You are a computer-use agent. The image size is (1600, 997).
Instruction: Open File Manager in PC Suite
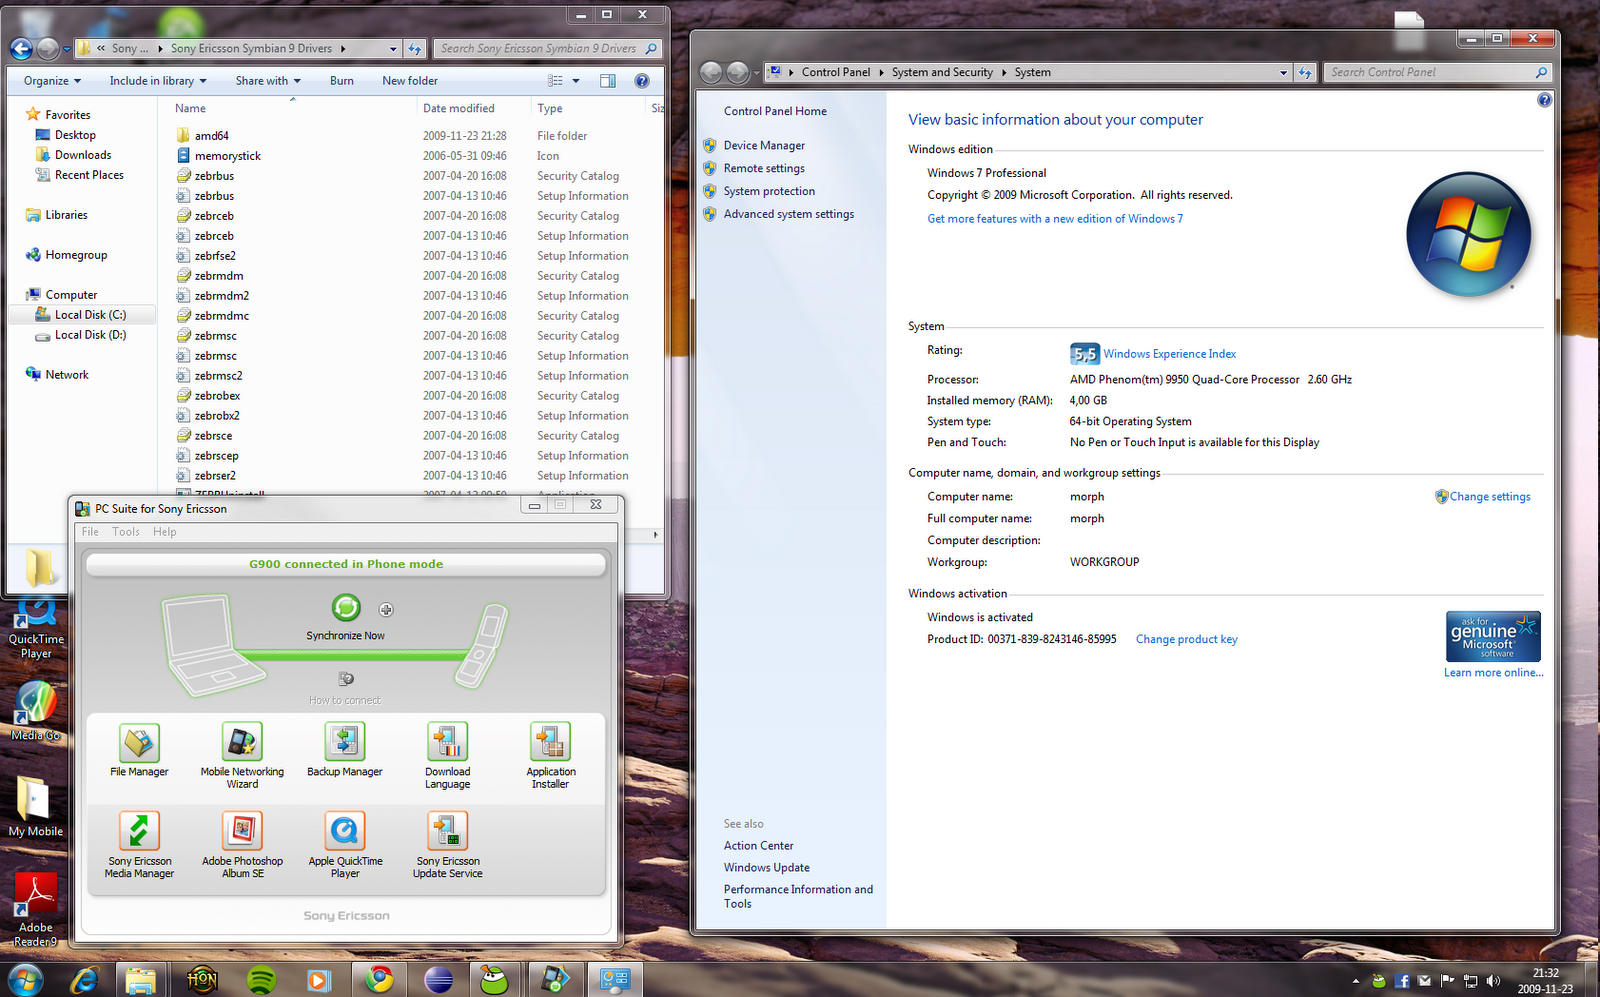(x=139, y=742)
